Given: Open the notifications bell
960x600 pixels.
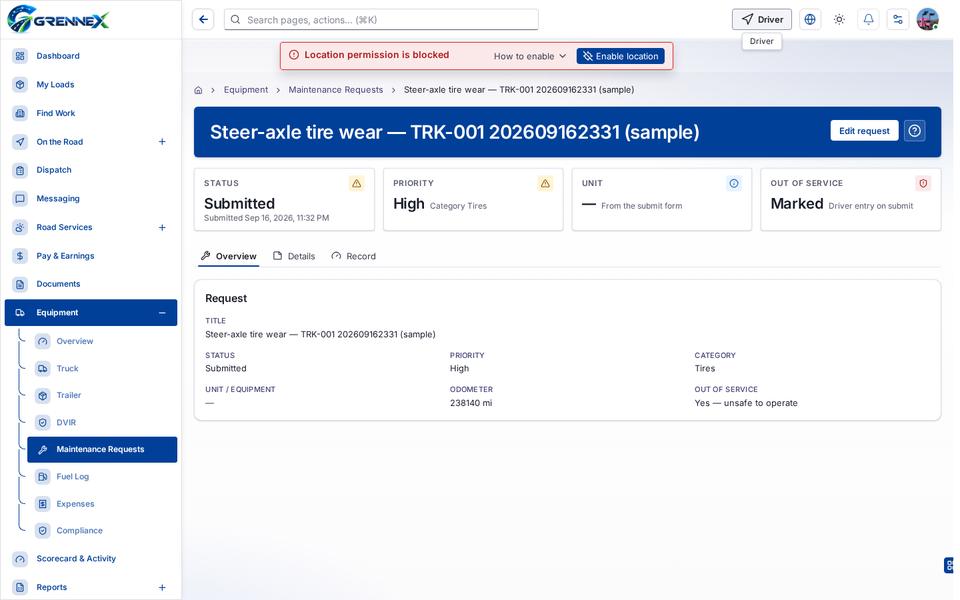Looking at the screenshot, I should point(868,20).
